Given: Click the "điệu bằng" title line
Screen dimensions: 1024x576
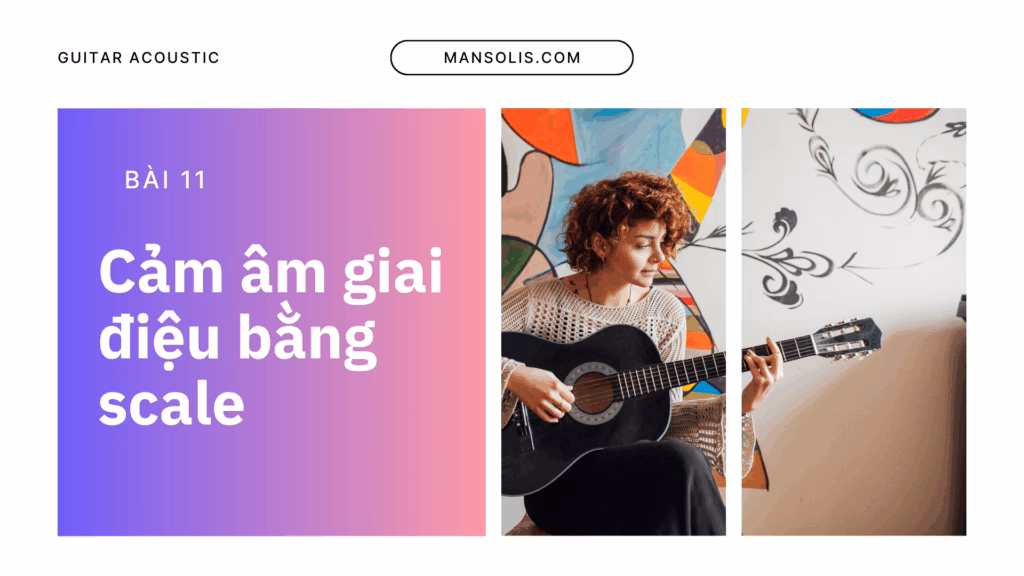Looking at the screenshot, I should coord(238,340).
